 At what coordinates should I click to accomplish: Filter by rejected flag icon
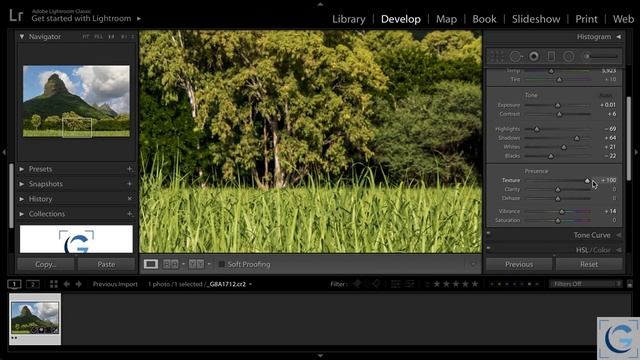376,284
